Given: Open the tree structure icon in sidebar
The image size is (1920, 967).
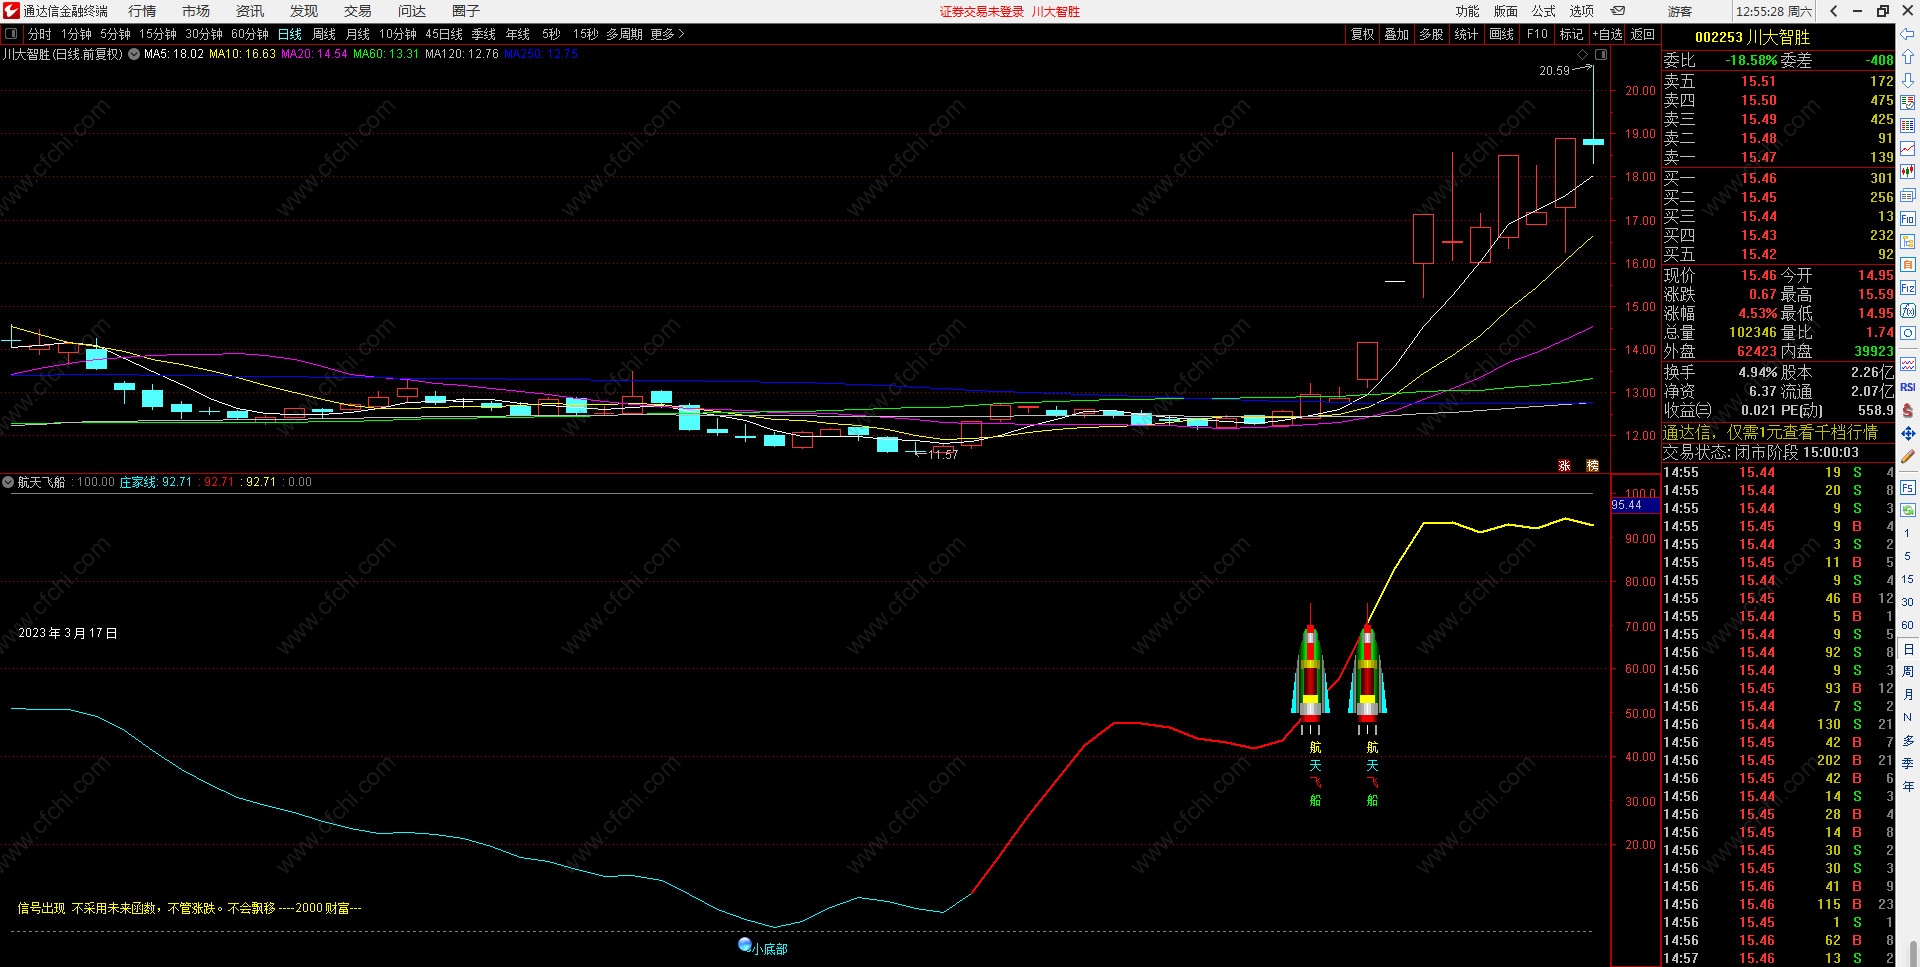Looking at the screenshot, I should (1908, 241).
